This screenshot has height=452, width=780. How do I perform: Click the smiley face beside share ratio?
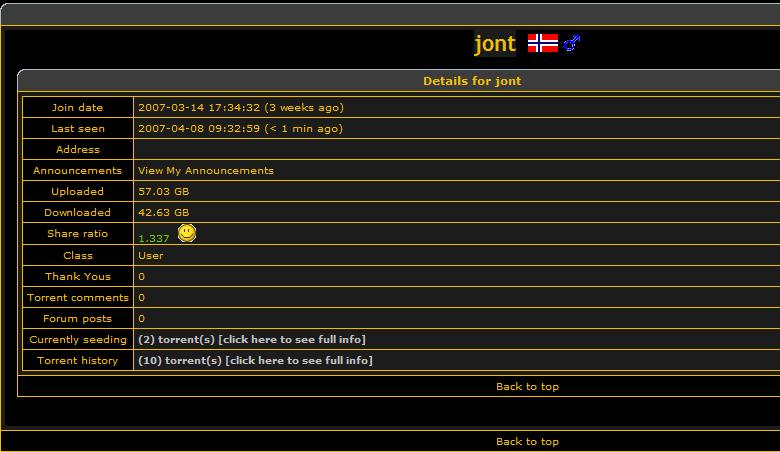187,233
